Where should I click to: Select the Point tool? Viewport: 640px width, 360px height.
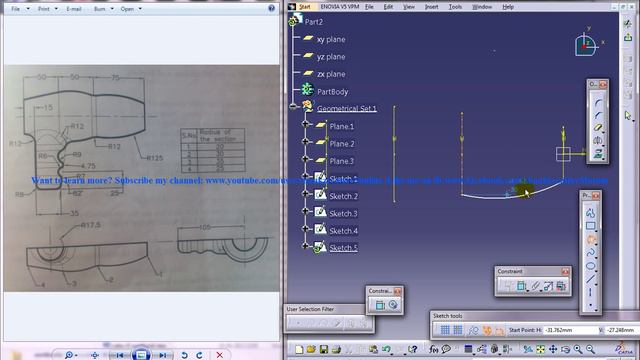pyautogui.click(x=590, y=305)
